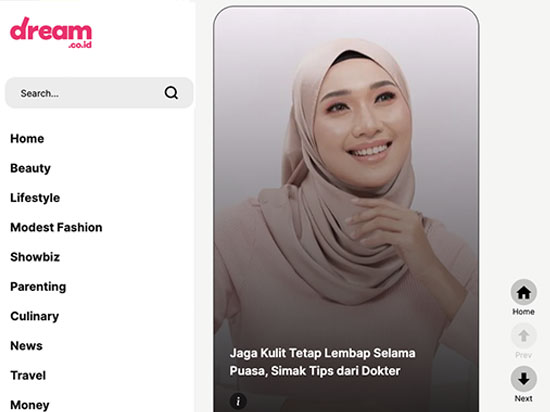Click the Next label under the arrow
The width and height of the screenshot is (550, 412).
coord(523,399)
